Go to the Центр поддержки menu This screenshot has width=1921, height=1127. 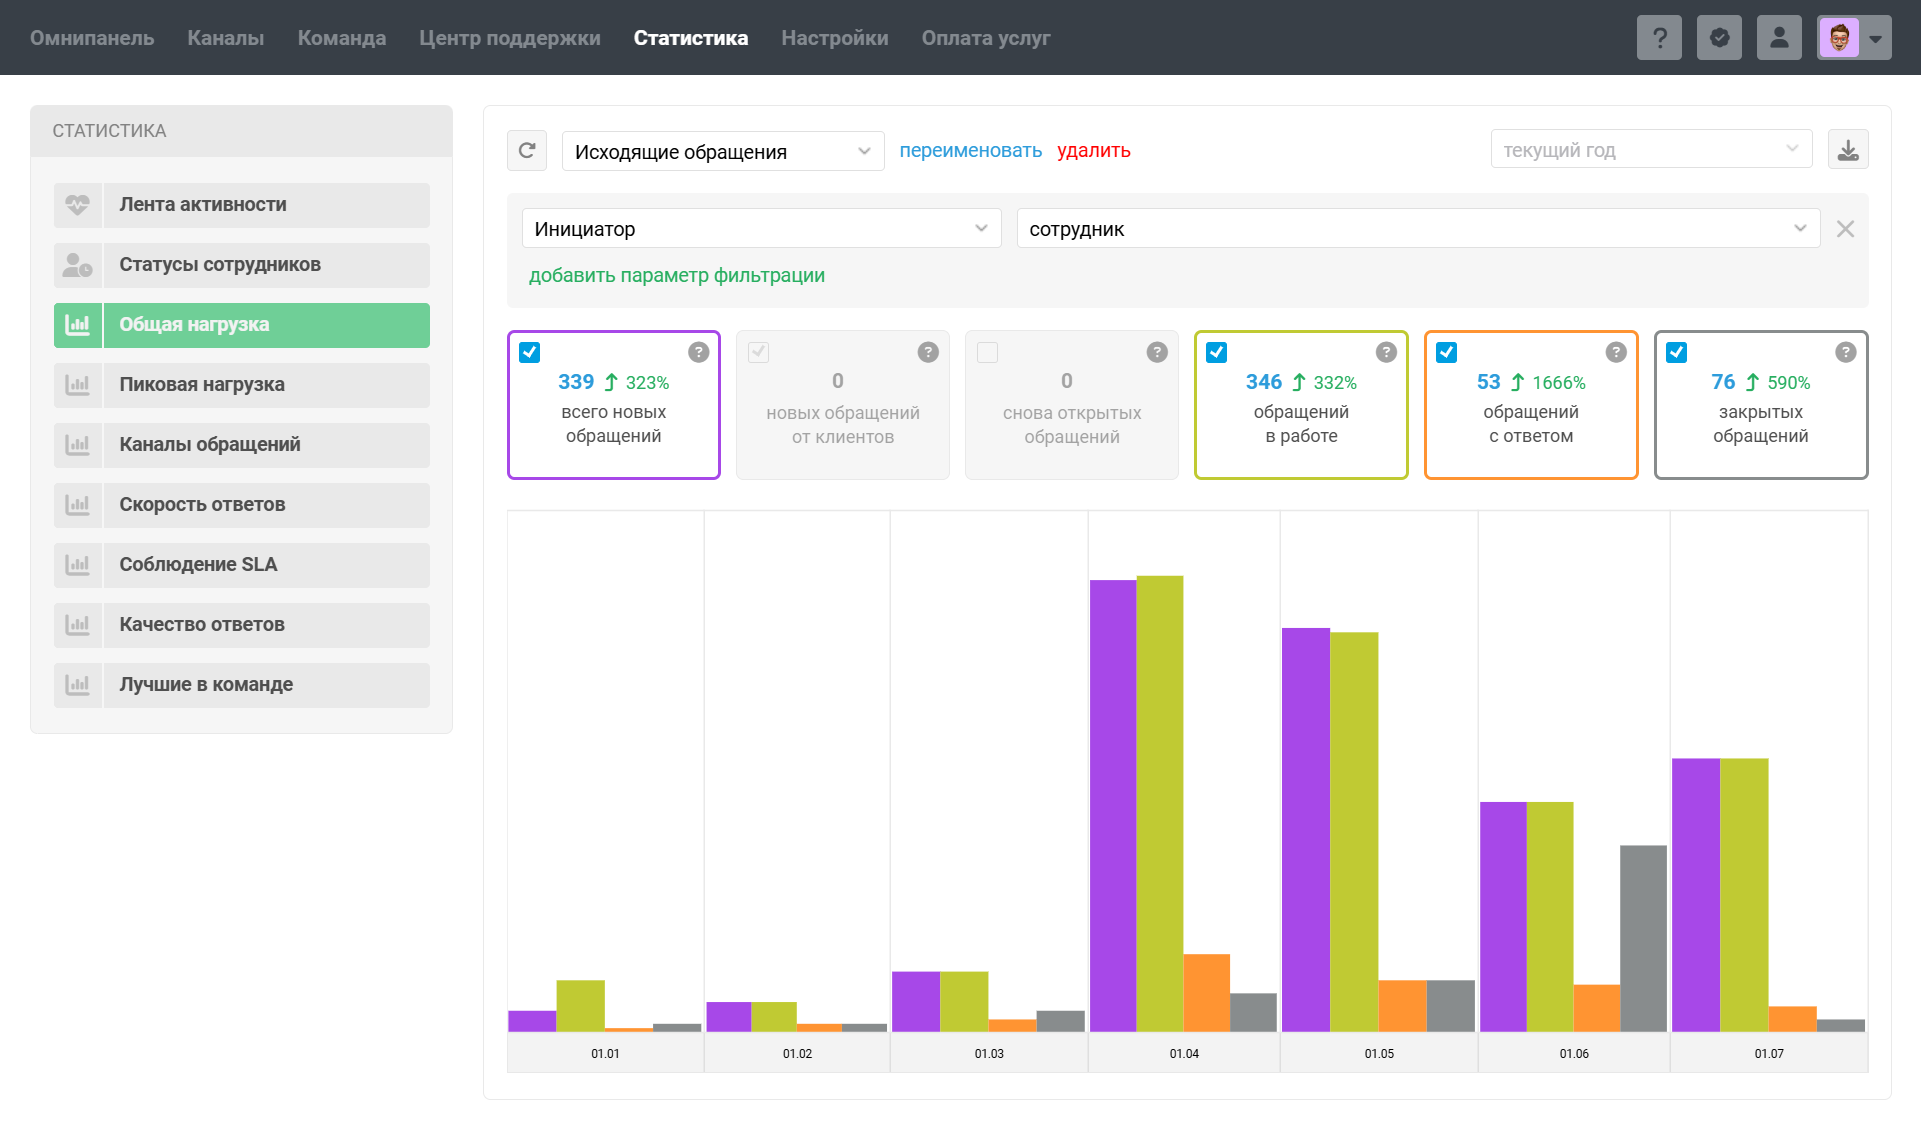click(509, 38)
